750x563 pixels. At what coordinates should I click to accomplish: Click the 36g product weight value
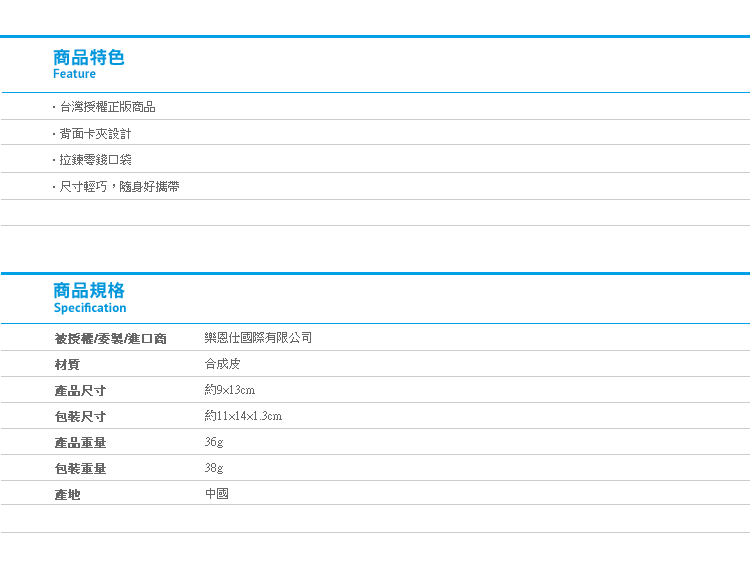[214, 442]
